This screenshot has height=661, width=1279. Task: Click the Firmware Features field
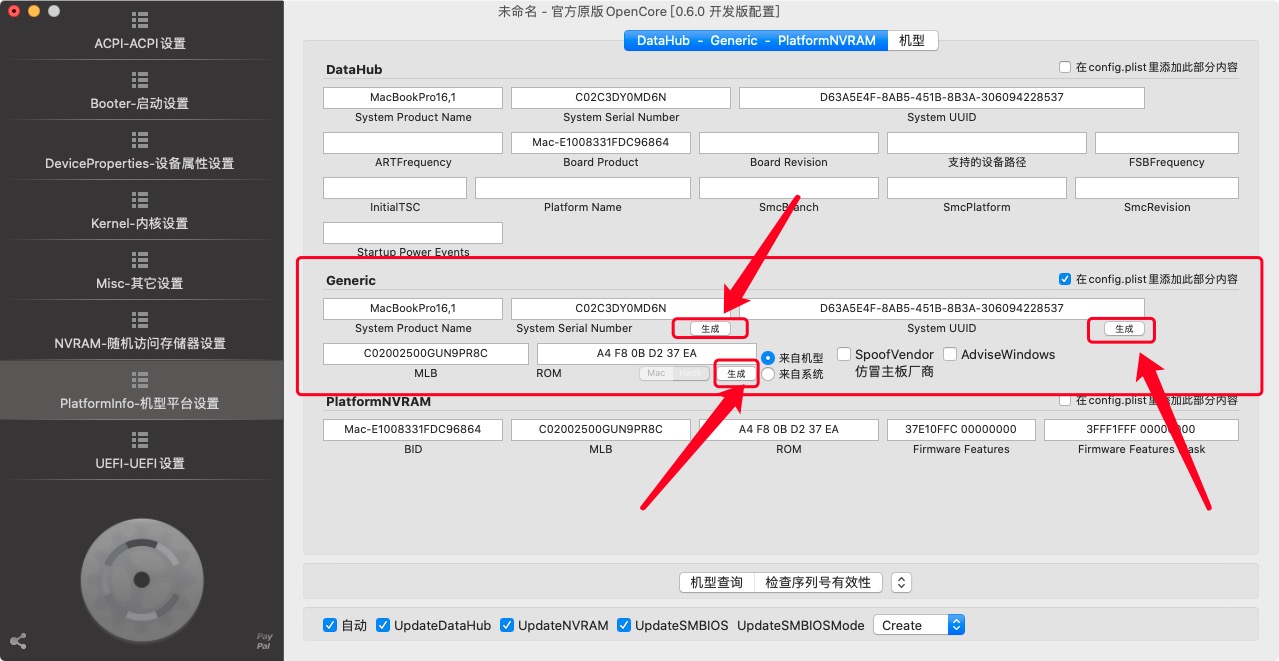[961, 430]
